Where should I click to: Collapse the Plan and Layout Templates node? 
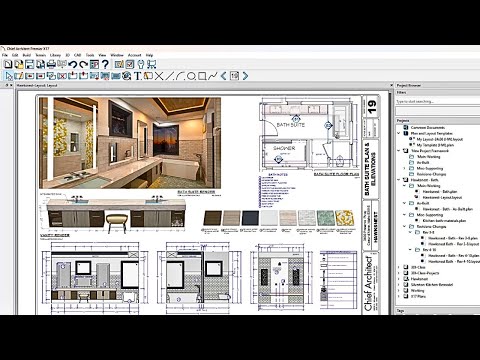399,133
